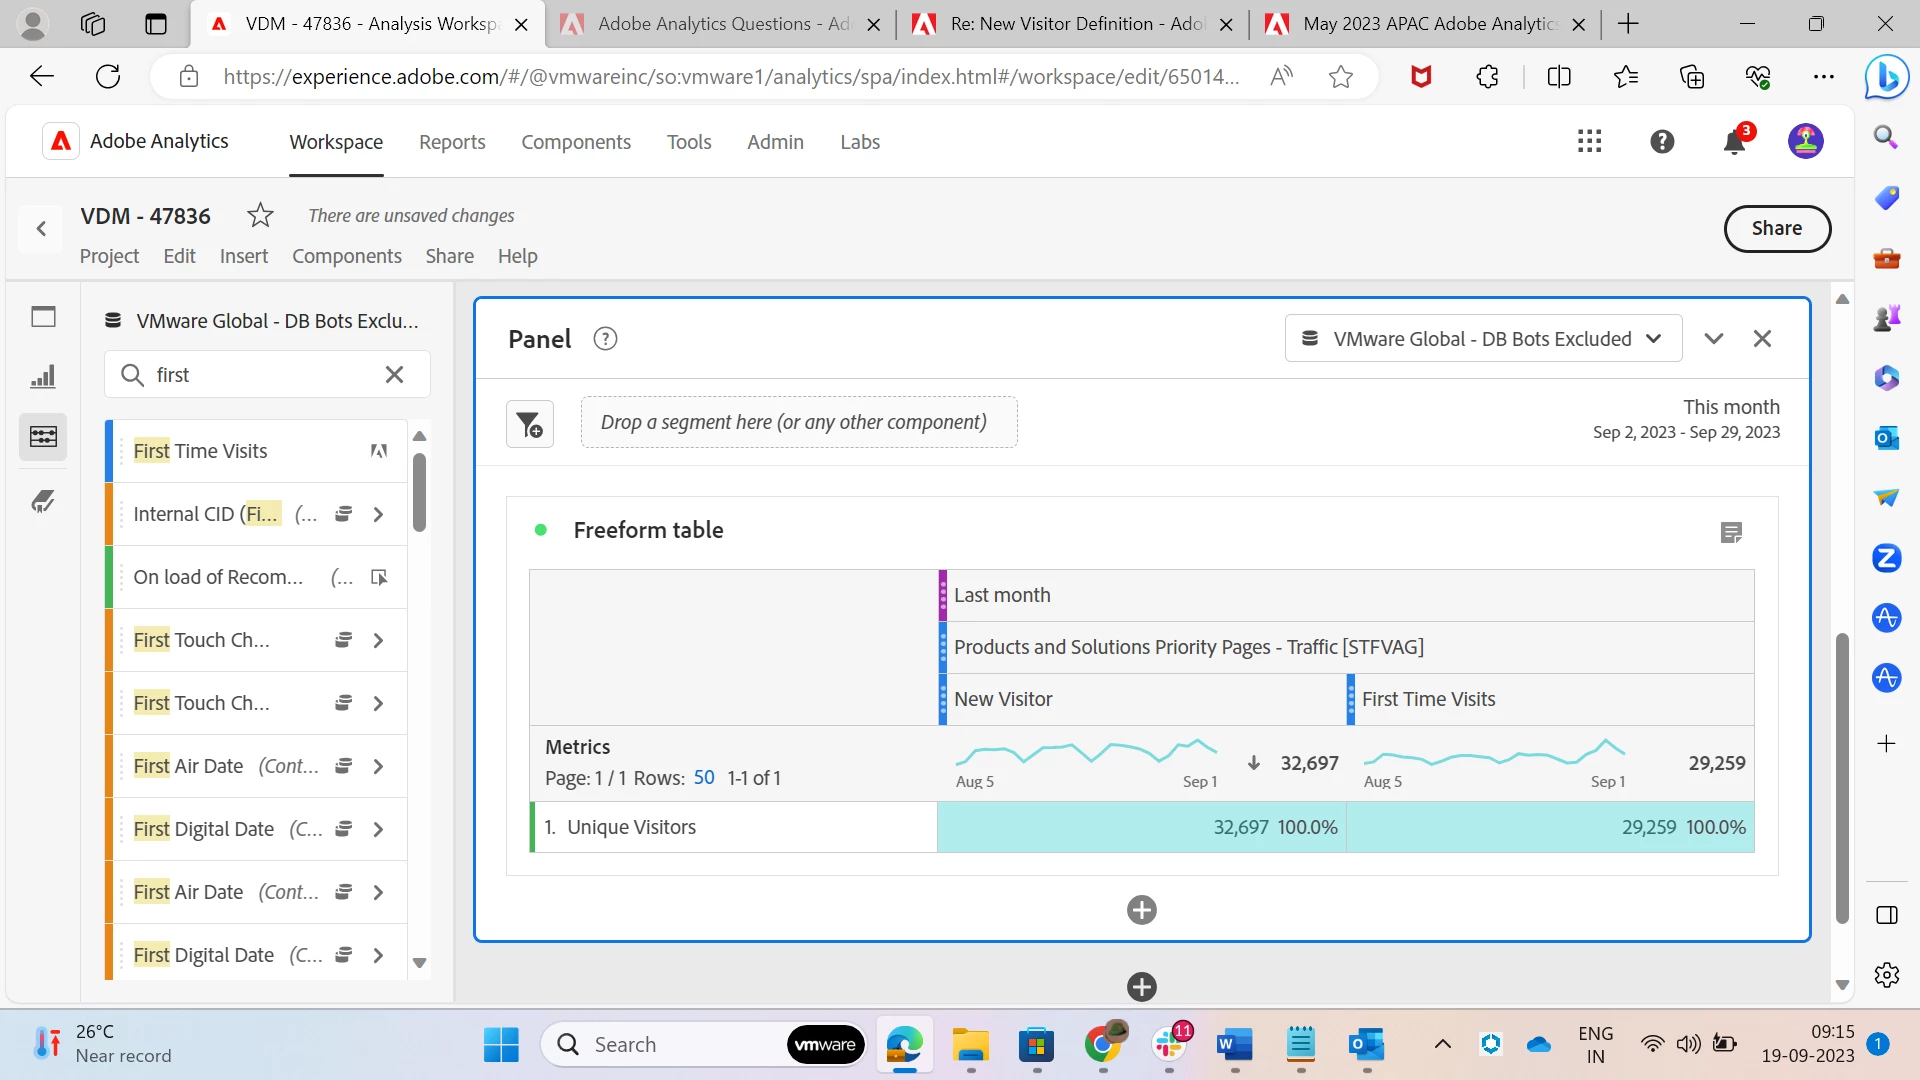Favorite the VDM - 47836 project star
Image resolution: width=1920 pixels, height=1080 pixels.
(260, 215)
